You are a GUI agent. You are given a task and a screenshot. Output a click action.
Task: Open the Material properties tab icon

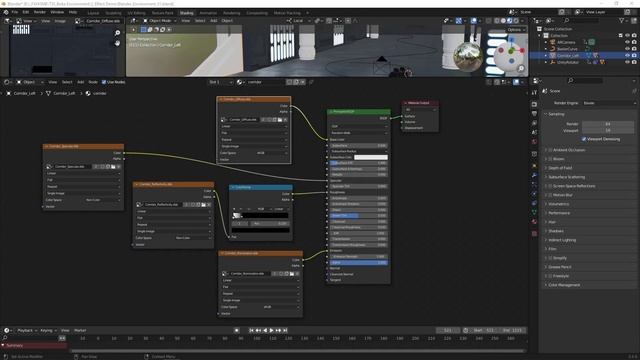point(534,222)
